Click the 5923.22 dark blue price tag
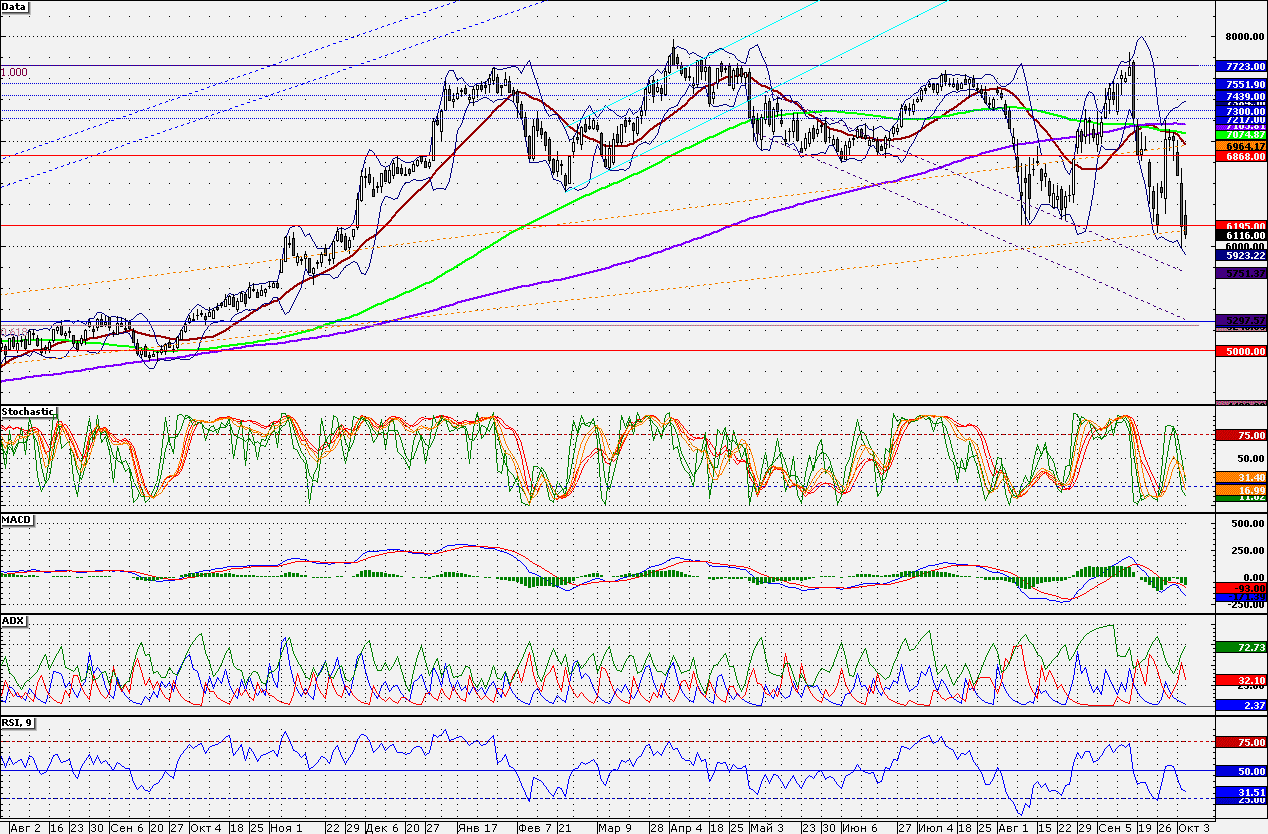Screen dimensions: 1268x834 pos(1240,256)
